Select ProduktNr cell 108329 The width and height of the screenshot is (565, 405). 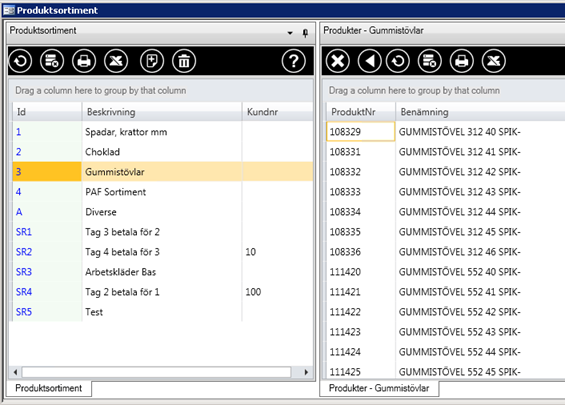point(361,132)
